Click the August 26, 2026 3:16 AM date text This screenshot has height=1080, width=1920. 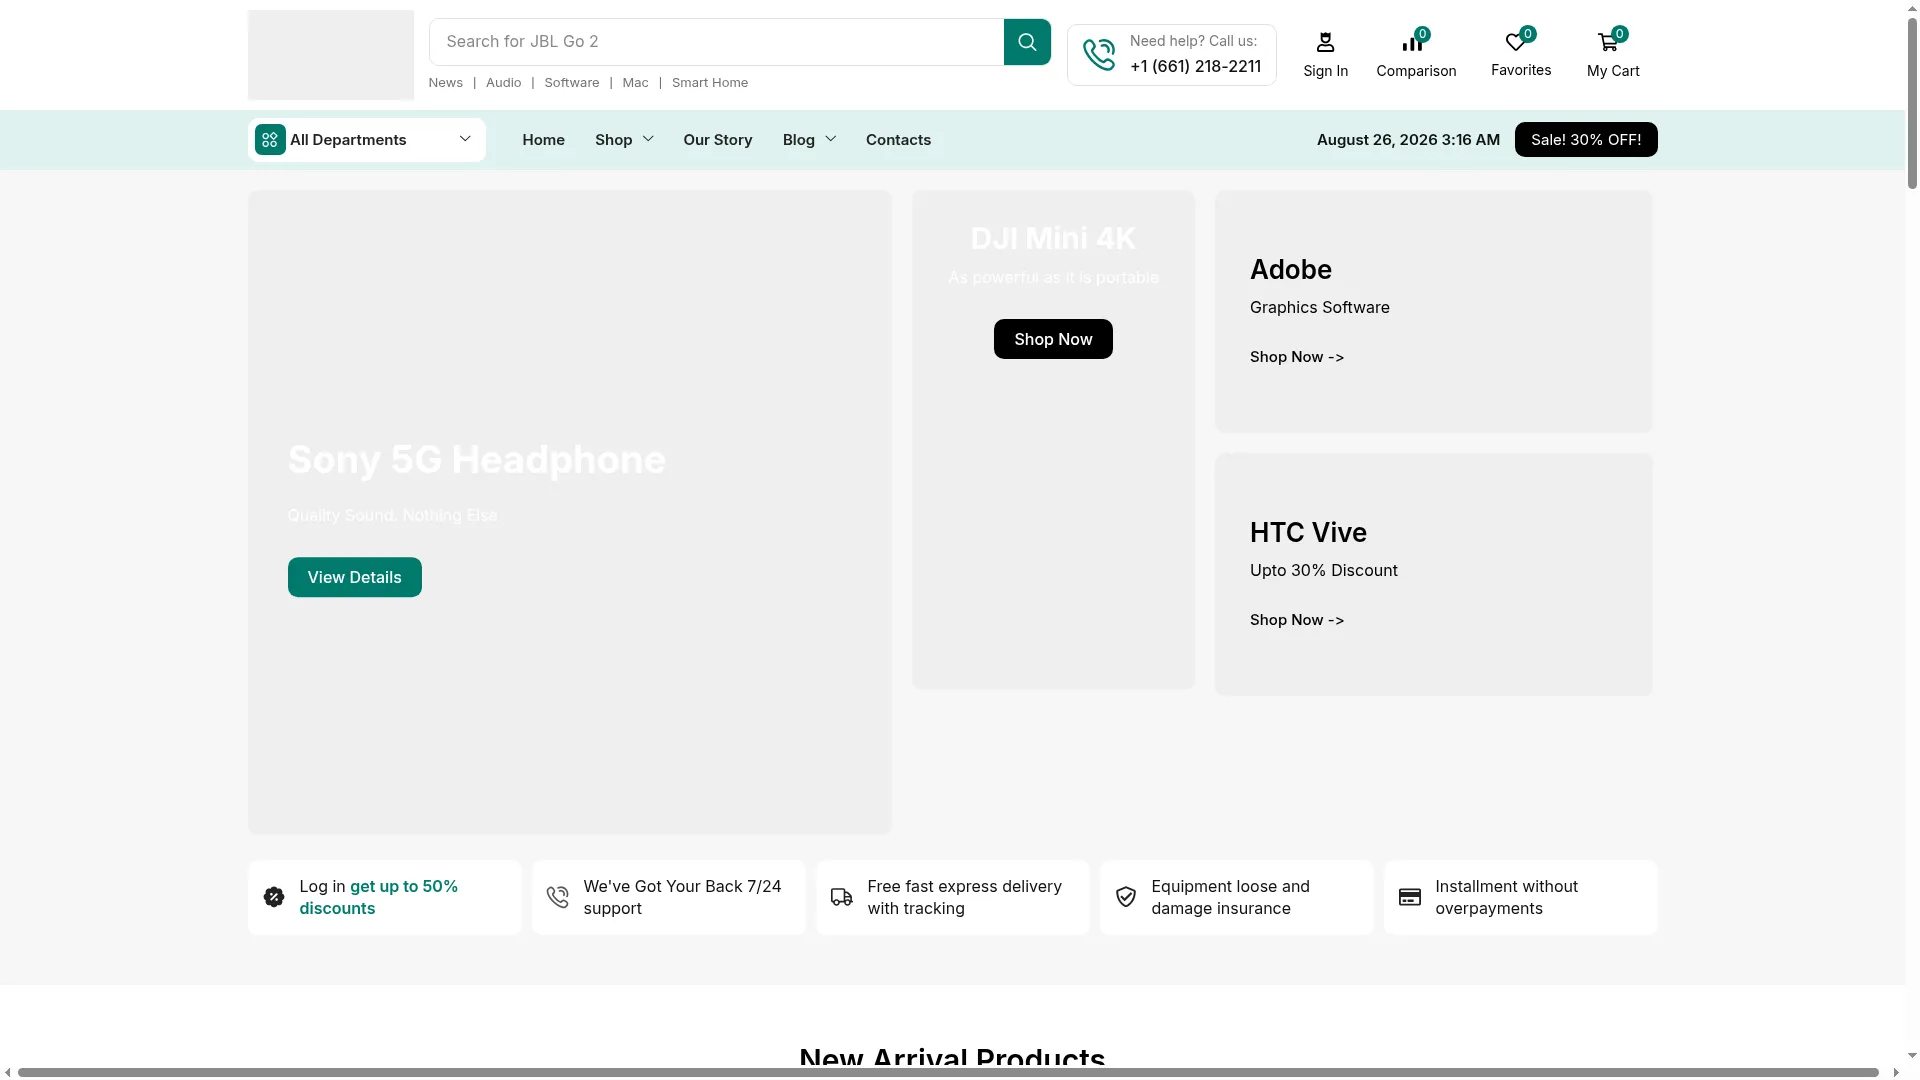tap(1408, 140)
